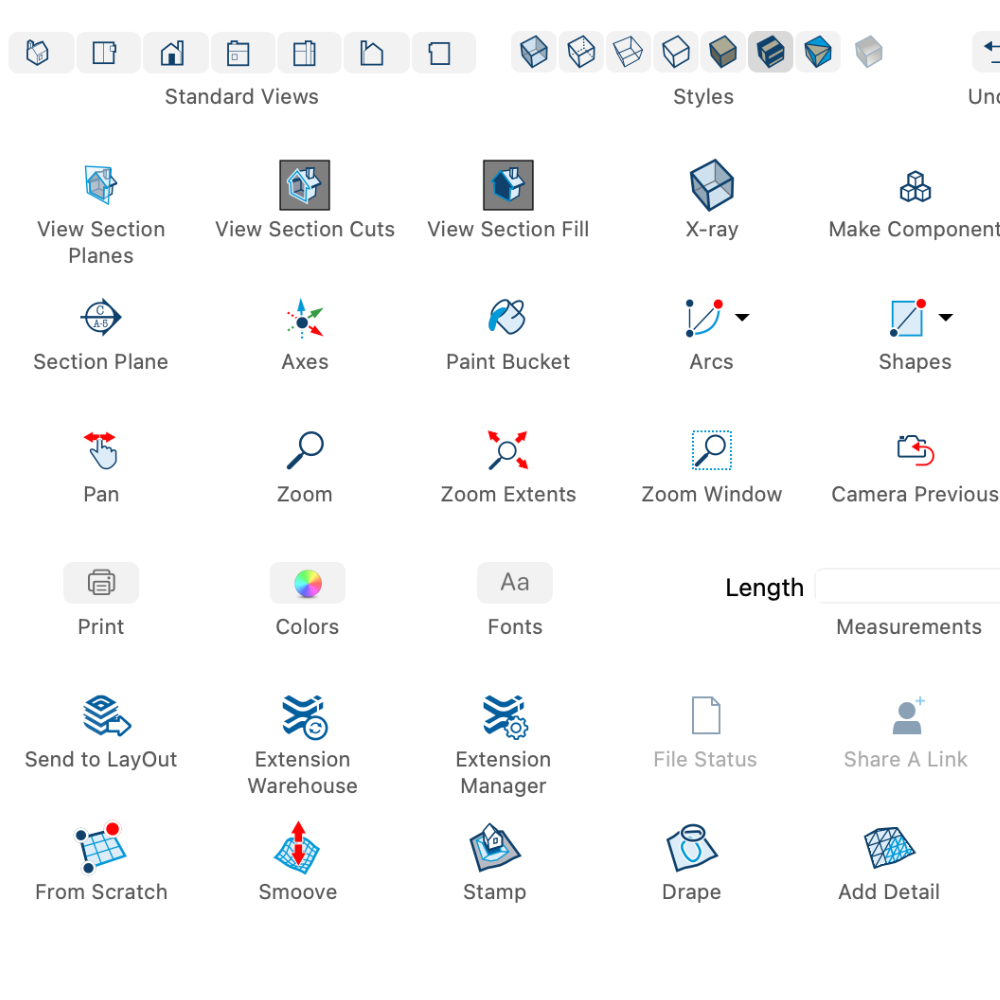Switch to Wireframe style
The height and width of the screenshot is (1000, 1000).
click(628, 52)
